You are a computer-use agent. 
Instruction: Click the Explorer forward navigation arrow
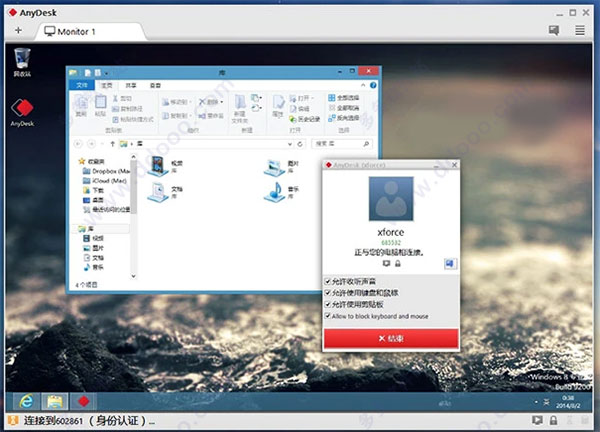point(91,144)
